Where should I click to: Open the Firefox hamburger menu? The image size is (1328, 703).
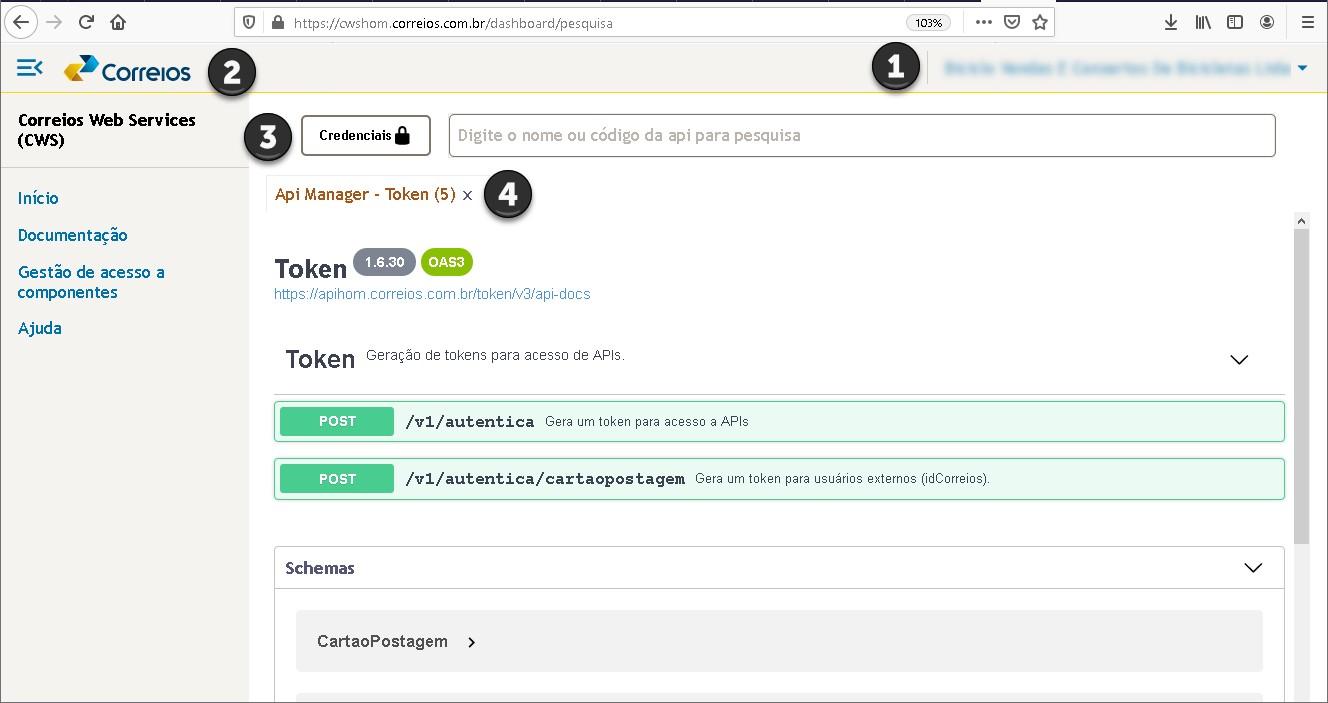pyautogui.click(x=1307, y=22)
